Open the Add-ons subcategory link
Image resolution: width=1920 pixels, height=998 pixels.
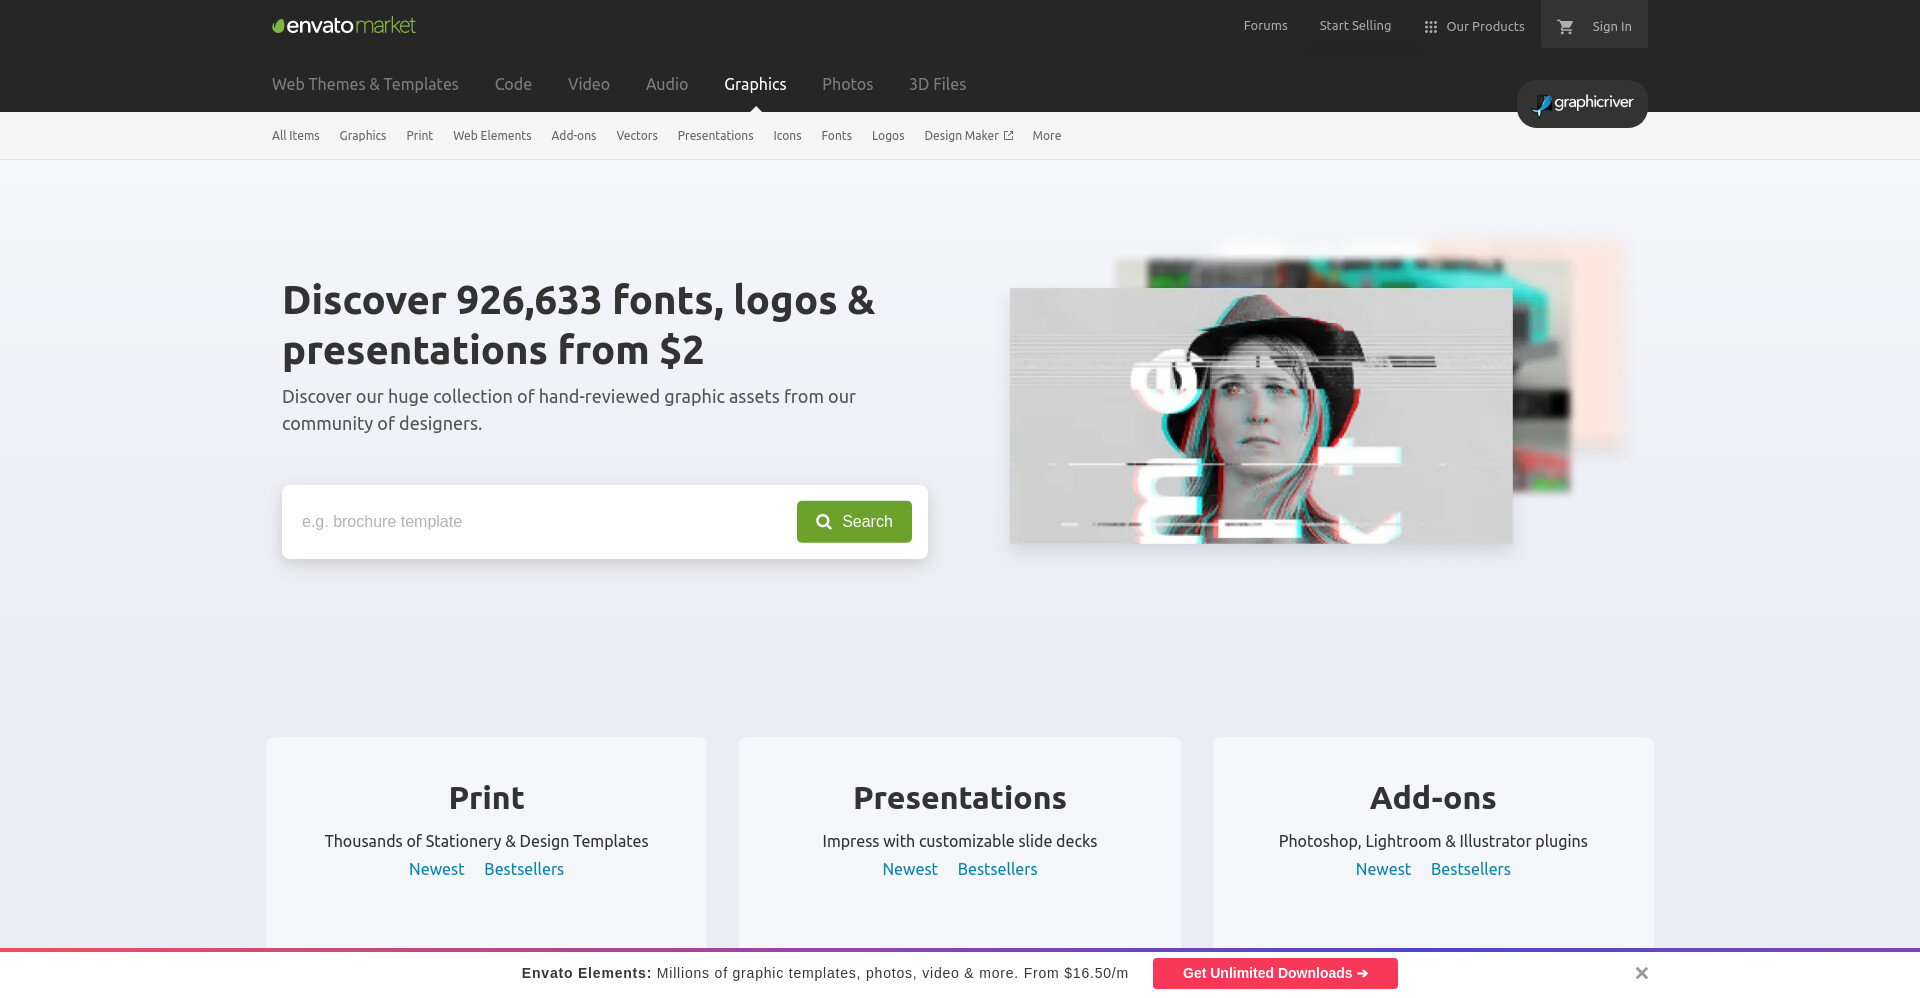pos(574,136)
